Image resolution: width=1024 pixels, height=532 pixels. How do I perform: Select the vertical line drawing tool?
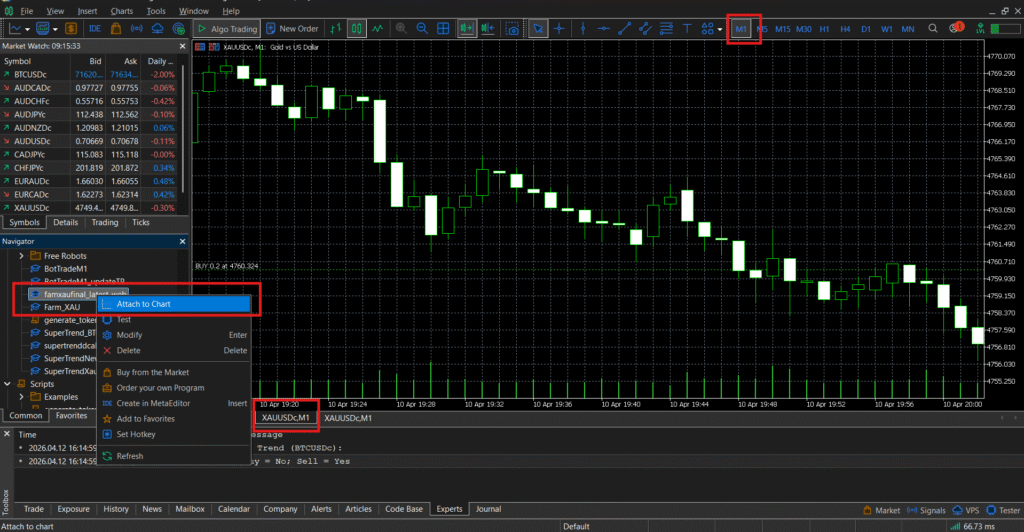581,29
